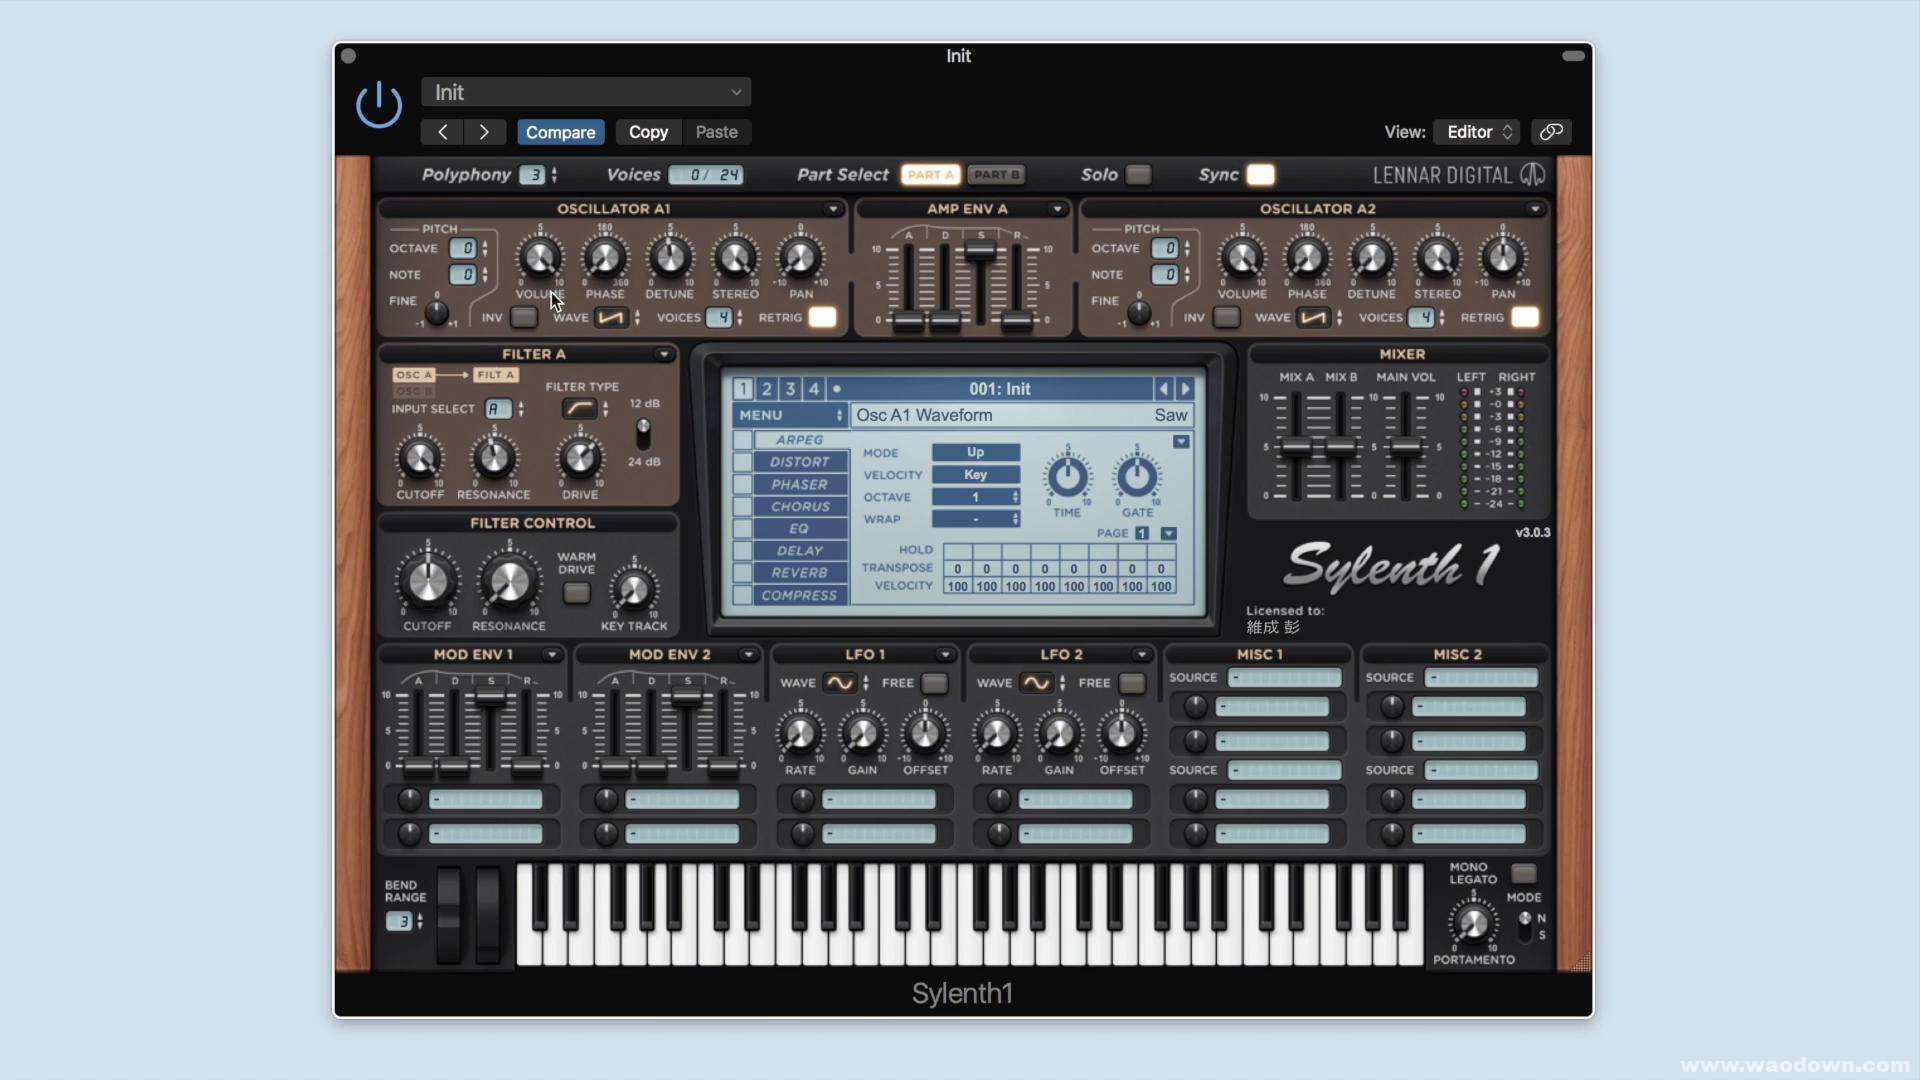
Task: Toggle the Solo button
Action: [1138, 175]
